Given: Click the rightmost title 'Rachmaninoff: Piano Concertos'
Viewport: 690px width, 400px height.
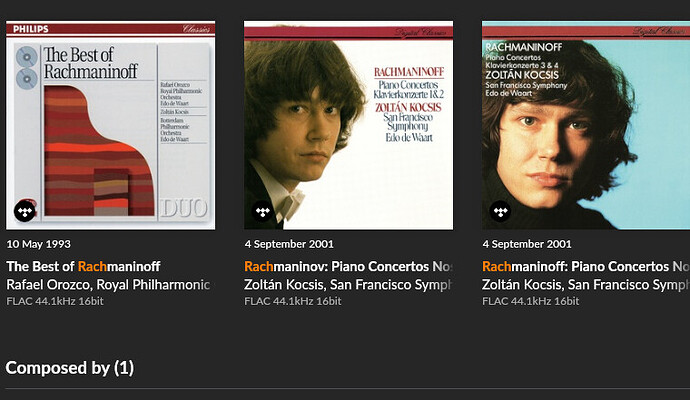Looking at the screenshot, I should click(586, 267).
